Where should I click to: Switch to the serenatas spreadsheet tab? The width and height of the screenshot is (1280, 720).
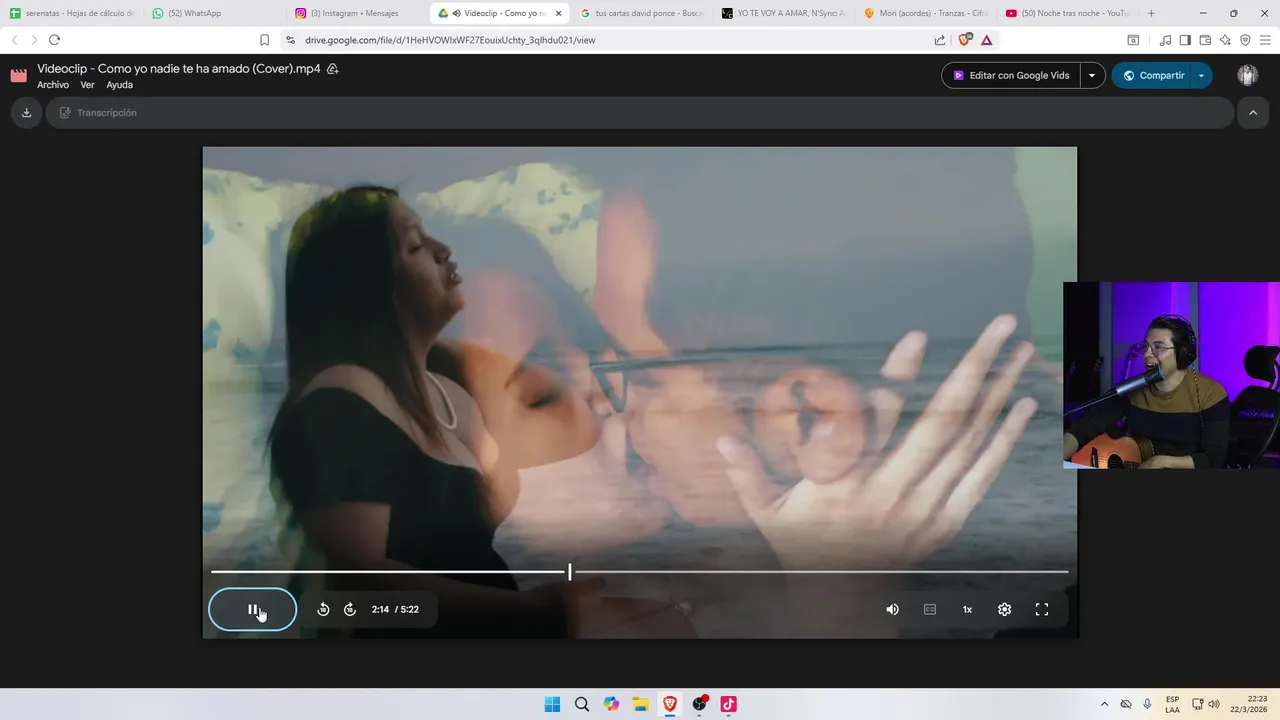pos(72,13)
